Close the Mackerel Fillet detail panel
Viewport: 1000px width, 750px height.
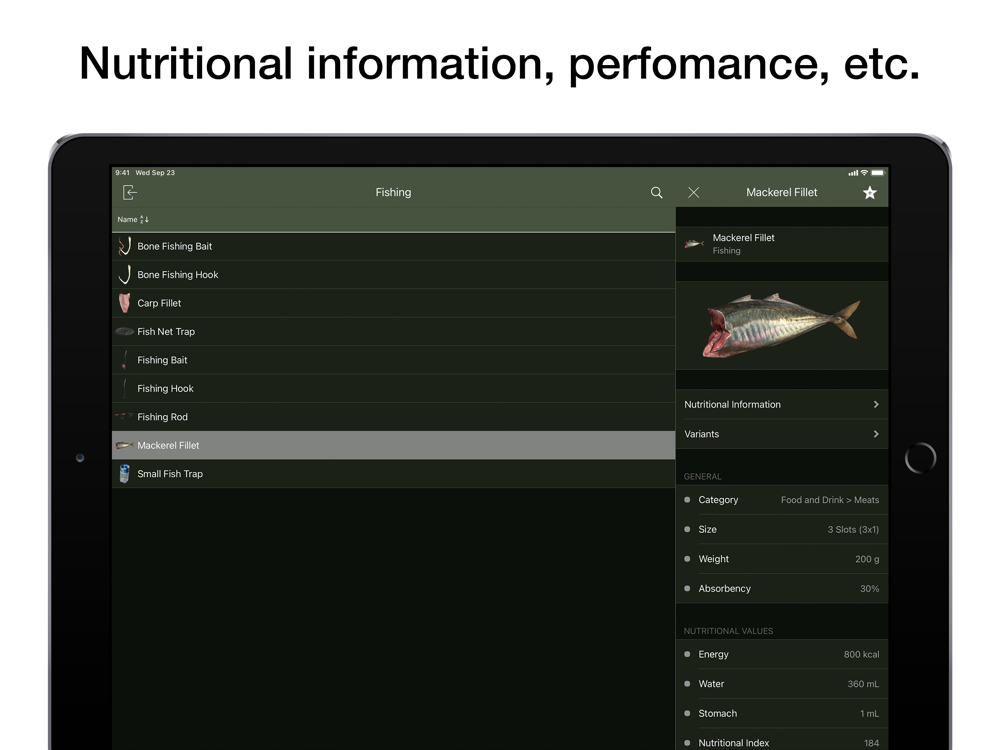(694, 193)
